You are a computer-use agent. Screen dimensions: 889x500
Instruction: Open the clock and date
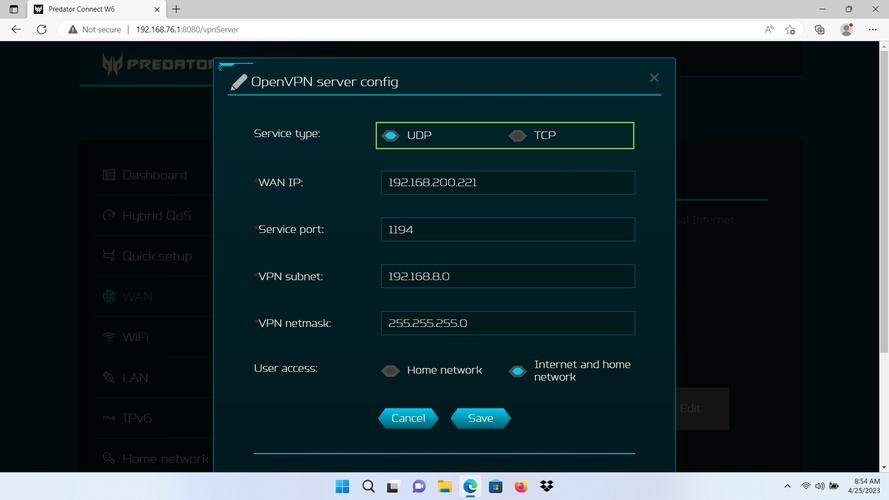(864, 486)
